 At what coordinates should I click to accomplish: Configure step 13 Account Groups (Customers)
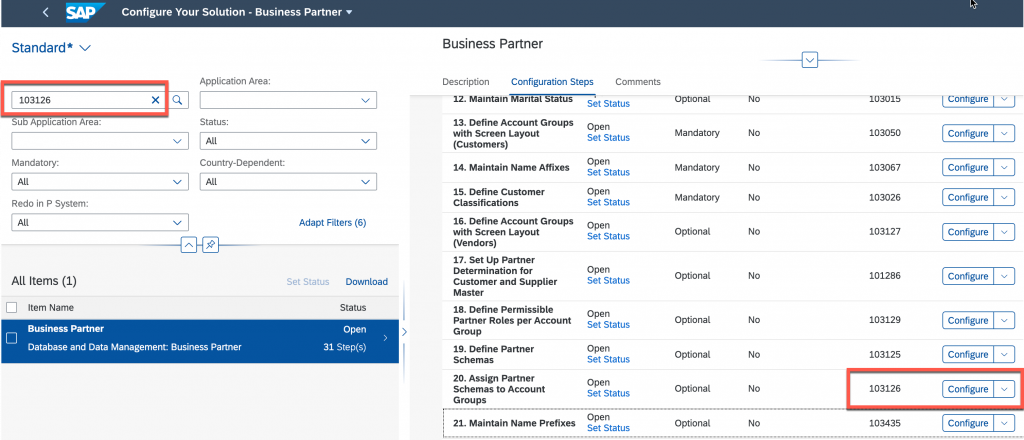(x=967, y=133)
